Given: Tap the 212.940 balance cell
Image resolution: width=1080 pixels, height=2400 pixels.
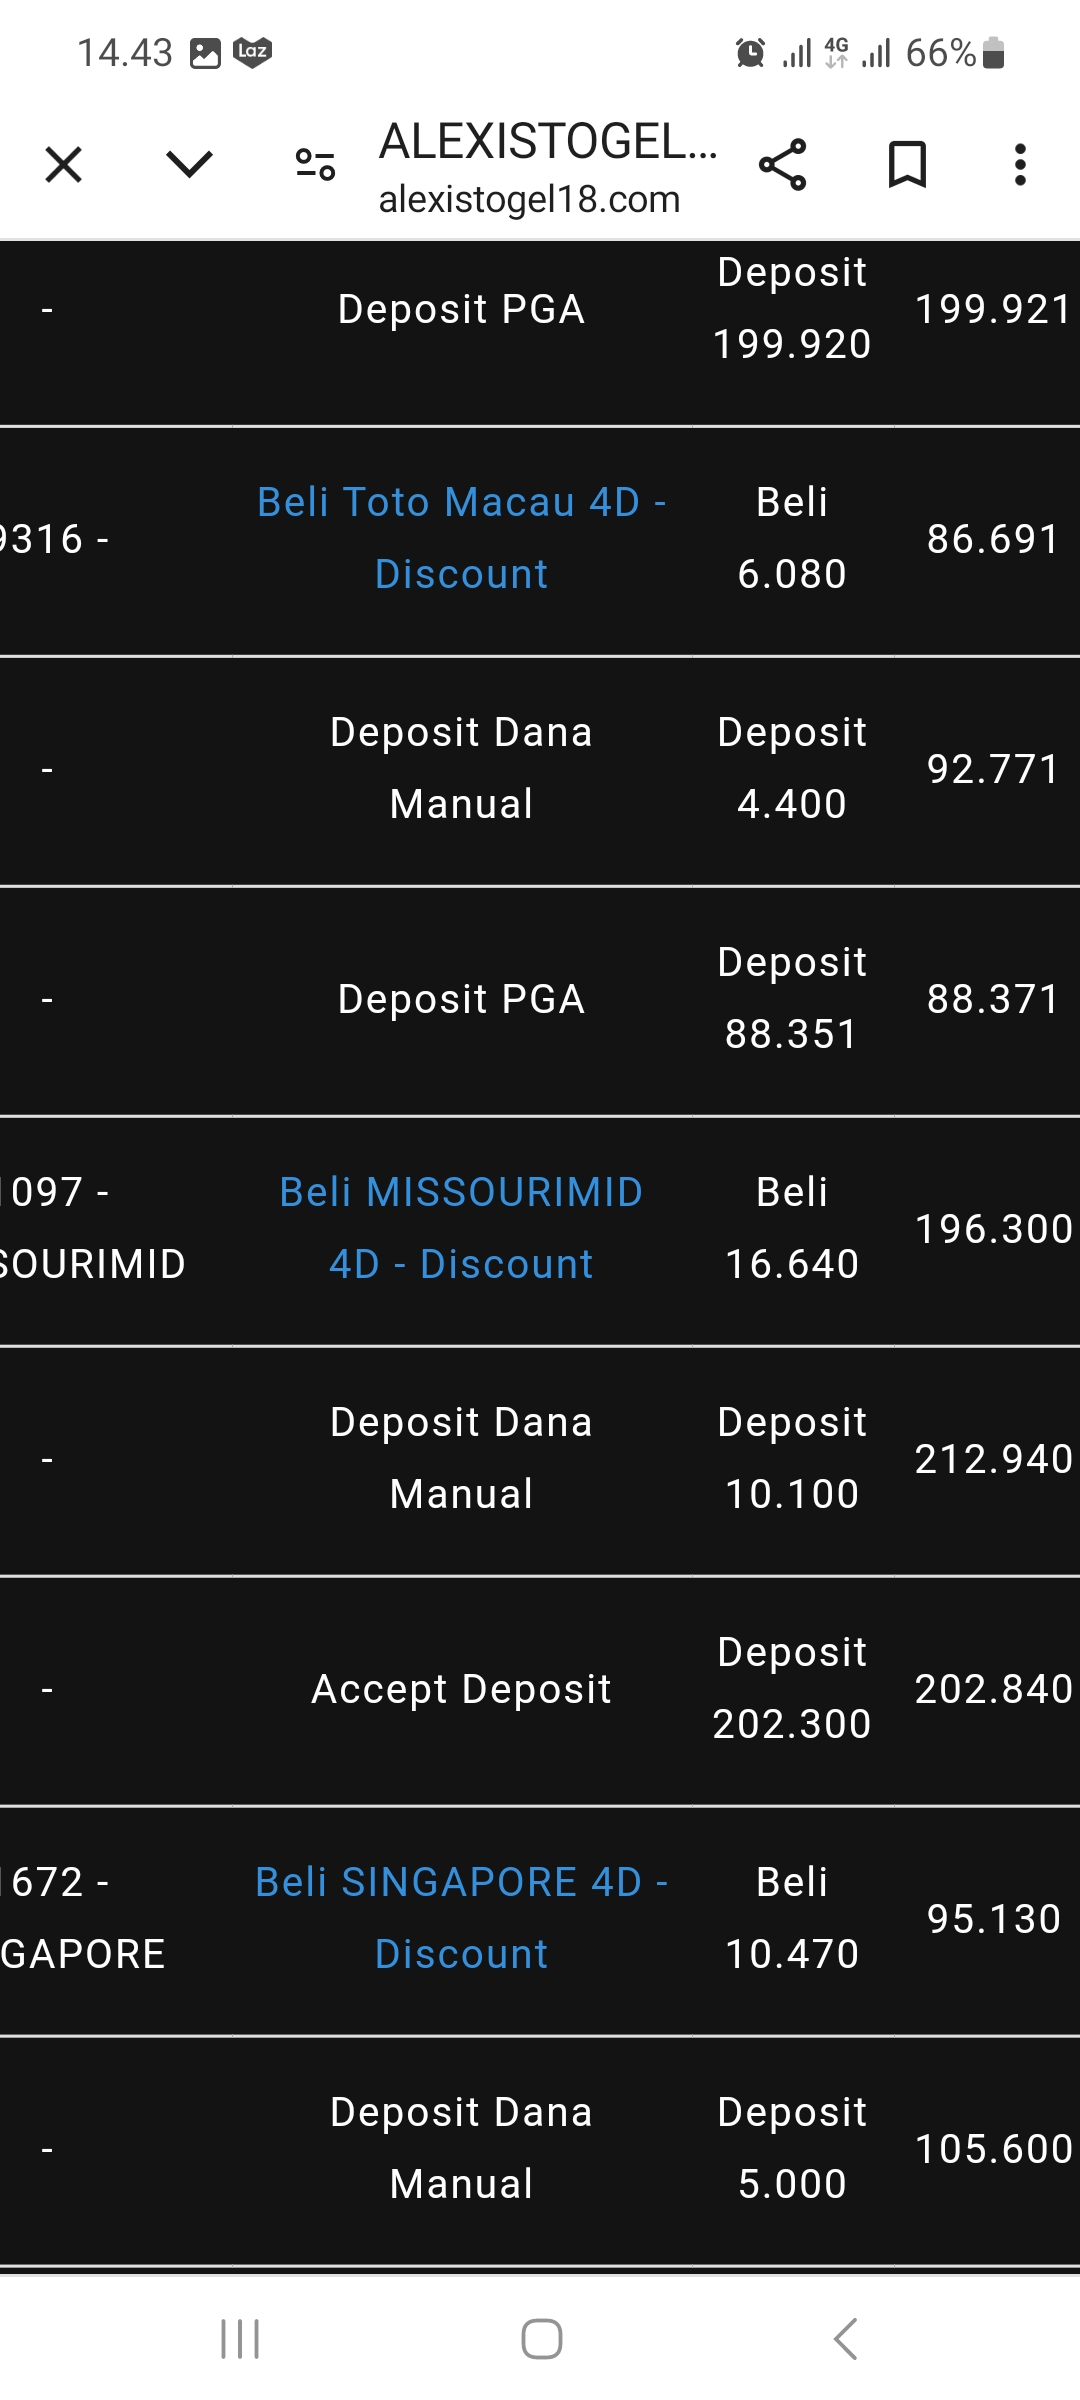Looking at the screenshot, I should coord(993,1460).
